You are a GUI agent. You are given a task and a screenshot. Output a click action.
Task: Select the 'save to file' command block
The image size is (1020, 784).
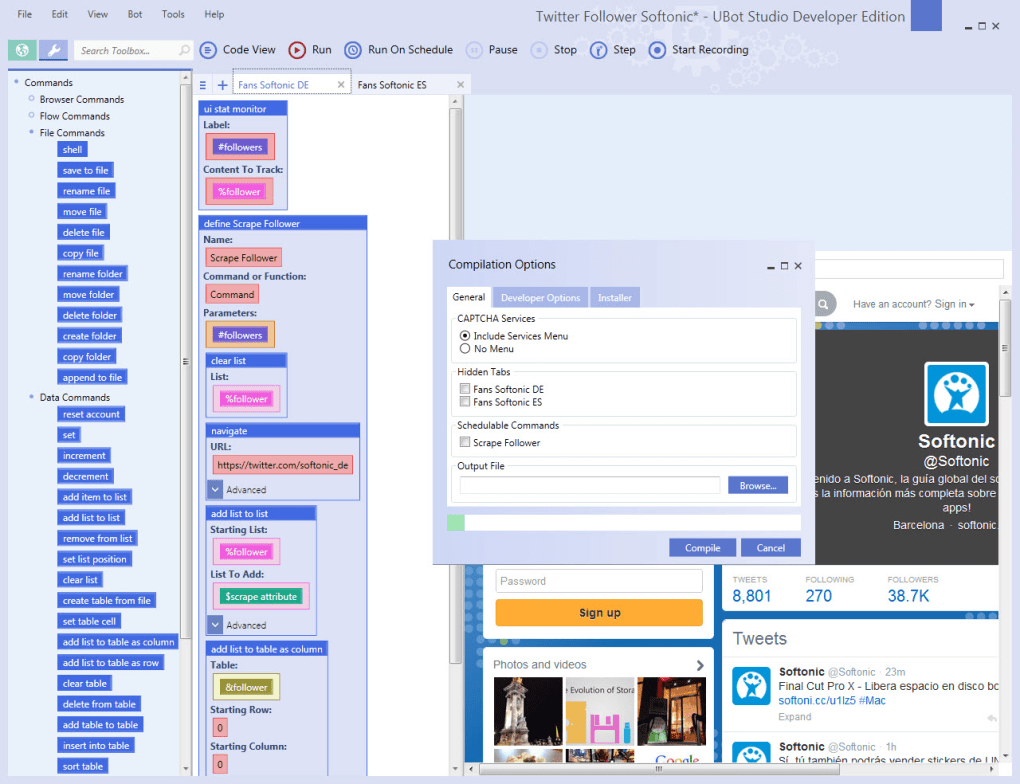[x=85, y=170]
